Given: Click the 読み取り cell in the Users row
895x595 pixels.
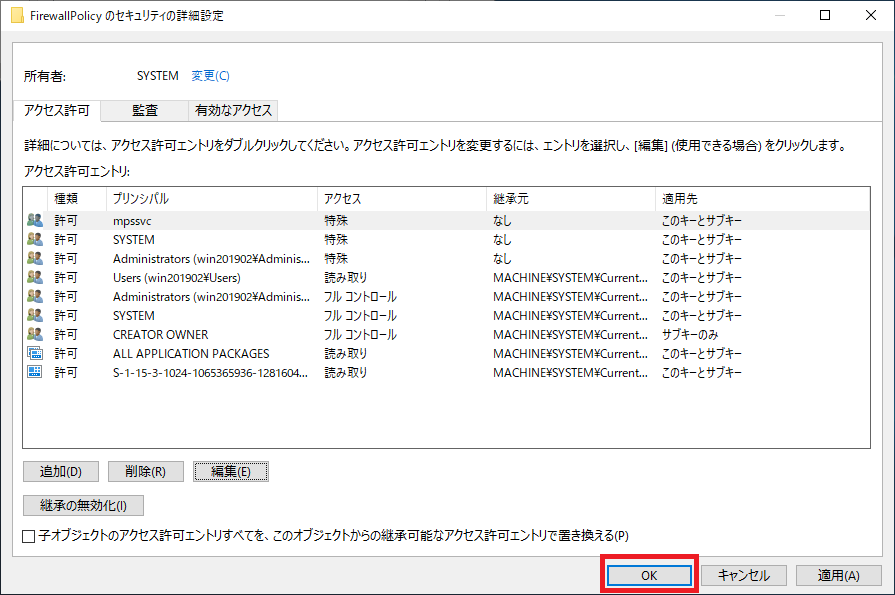Looking at the screenshot, I should click(346, 277).
